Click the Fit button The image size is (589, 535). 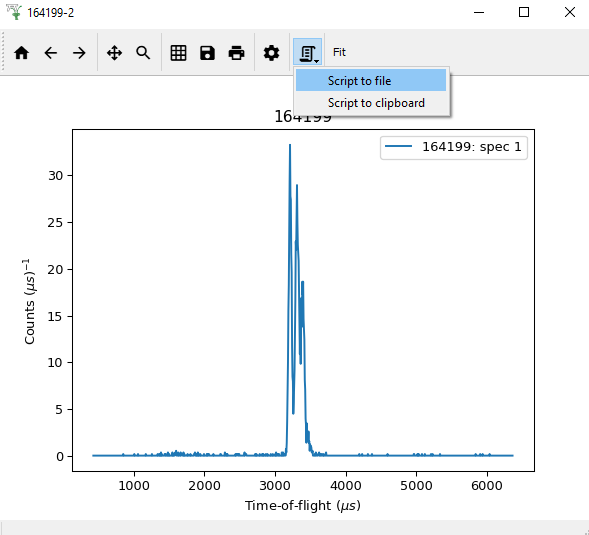(x=339, y=52)
